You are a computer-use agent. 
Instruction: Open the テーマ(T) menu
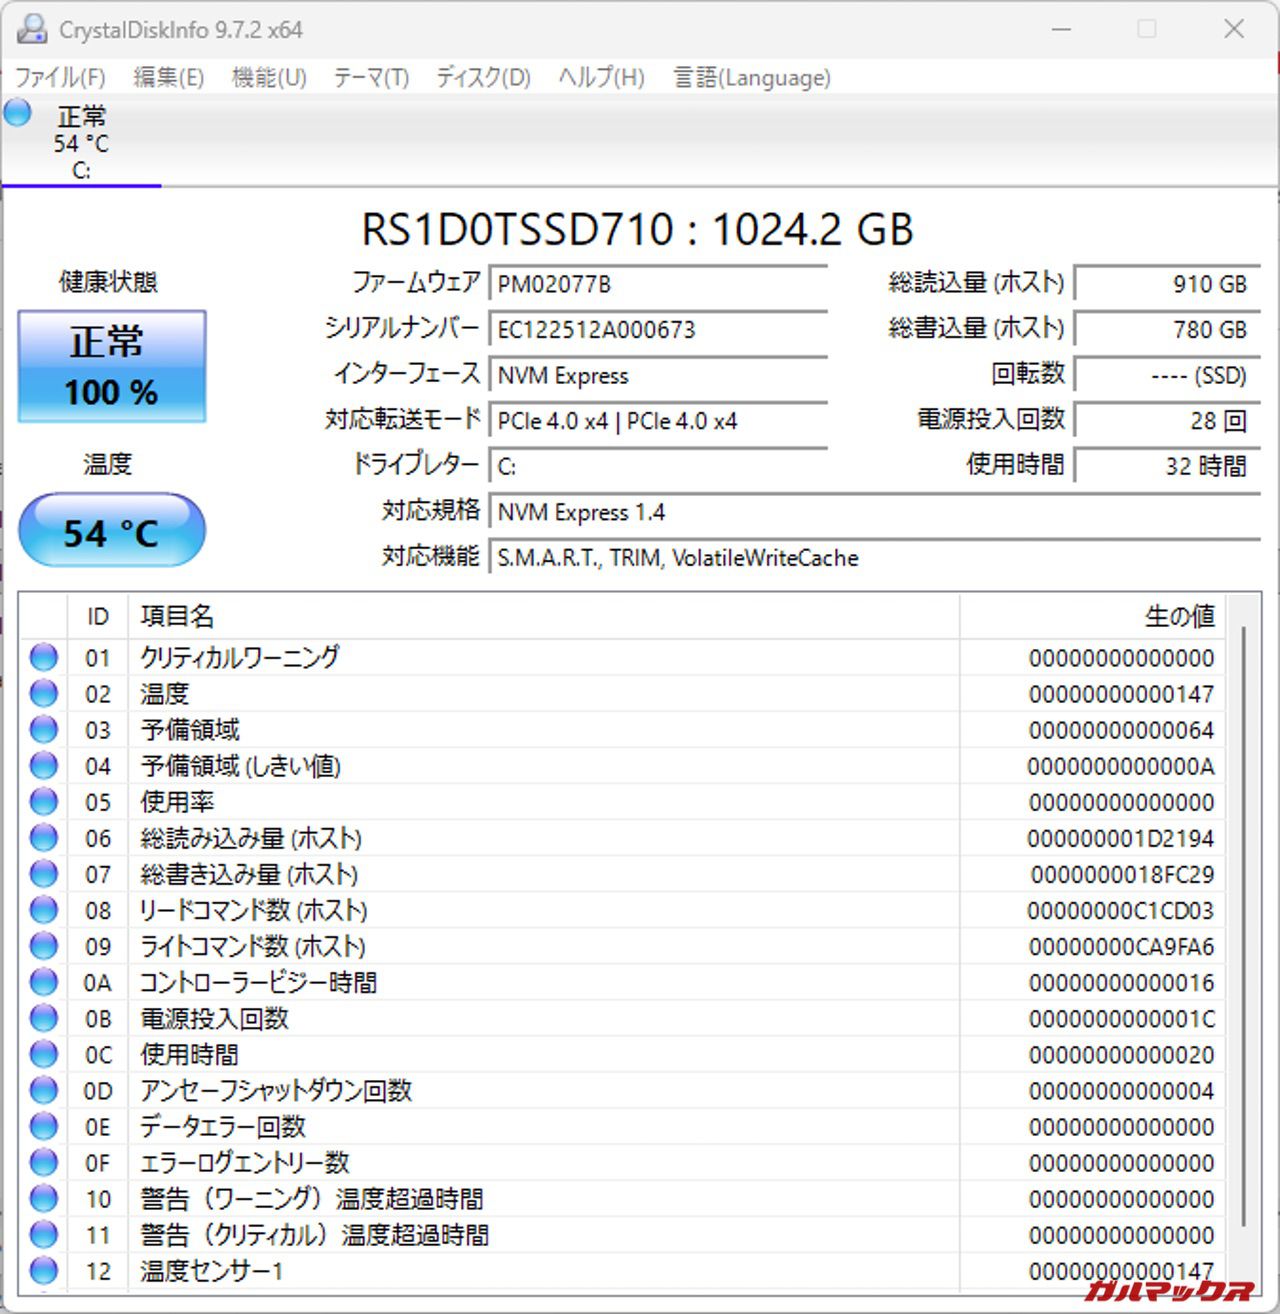tap(371, 78)
